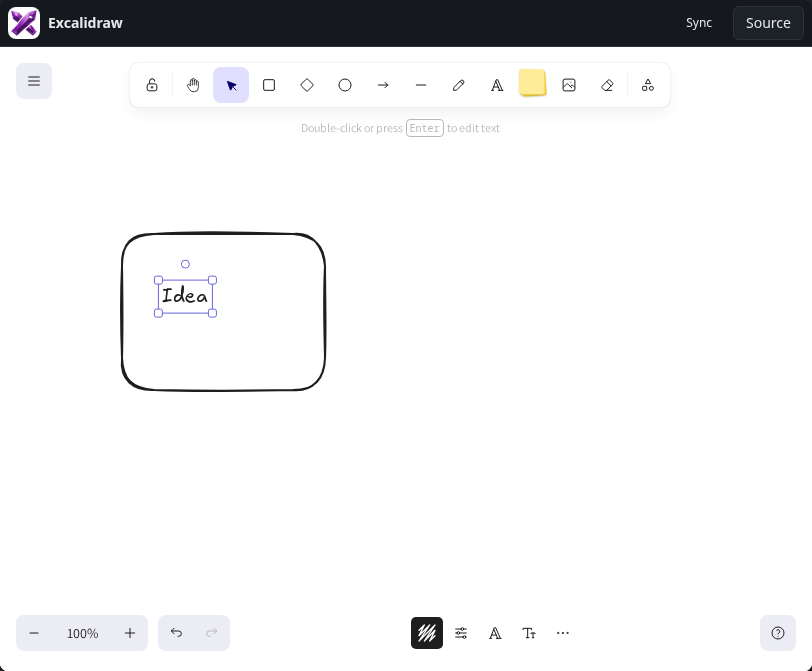Open the Source button
Screen dimensions: 812x671
point(768,23)
